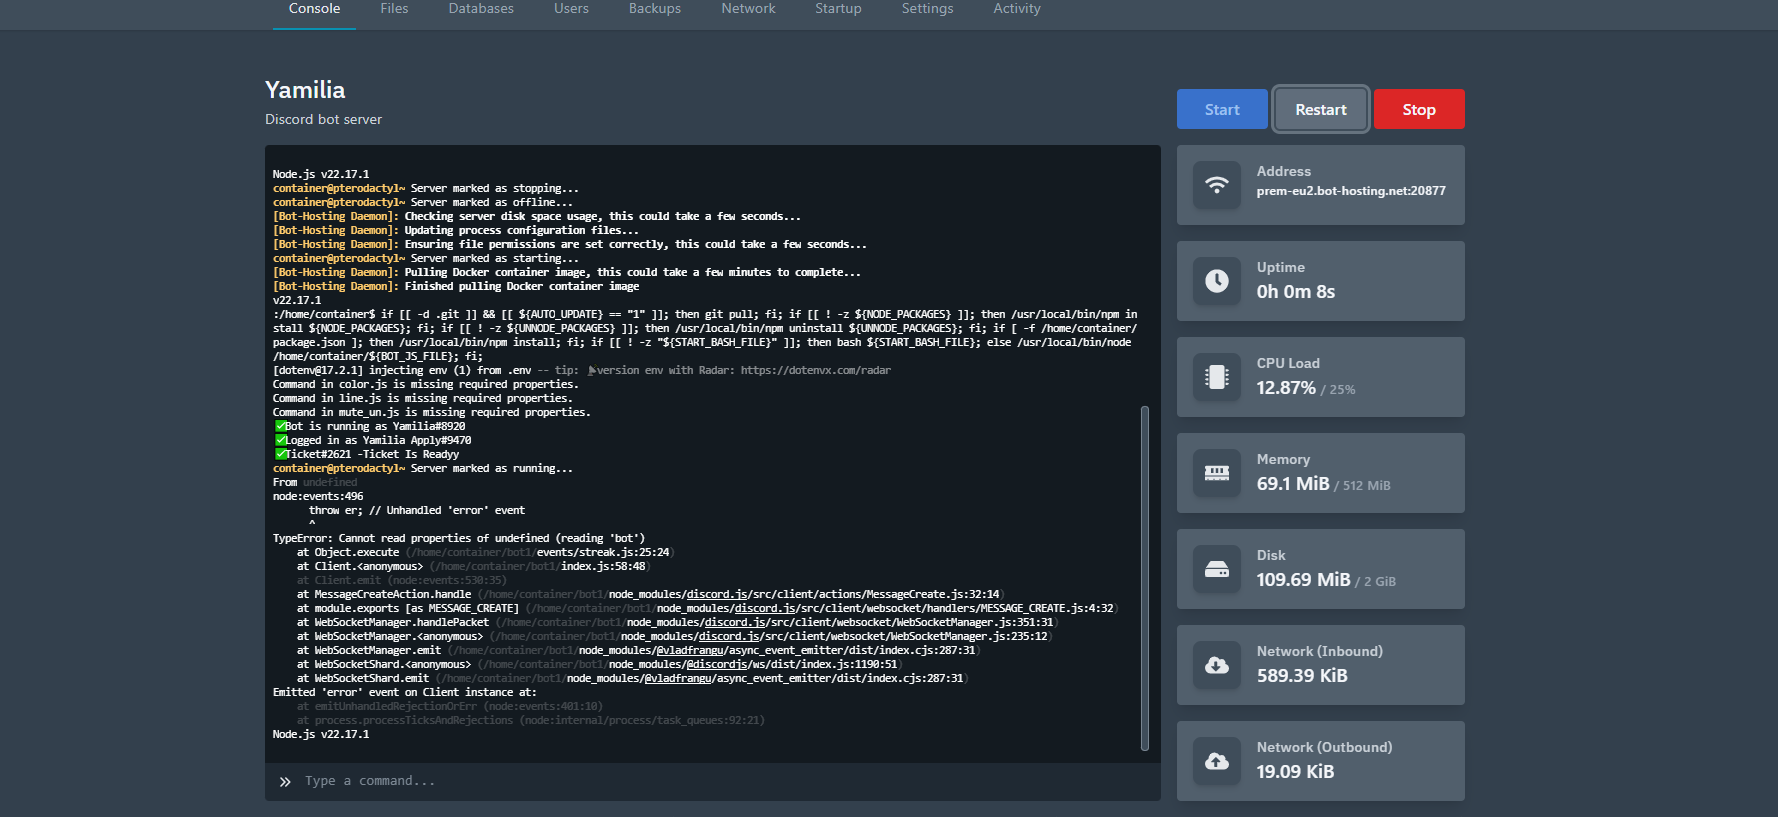Go to the Settings tab

click(x=927, y=9)
